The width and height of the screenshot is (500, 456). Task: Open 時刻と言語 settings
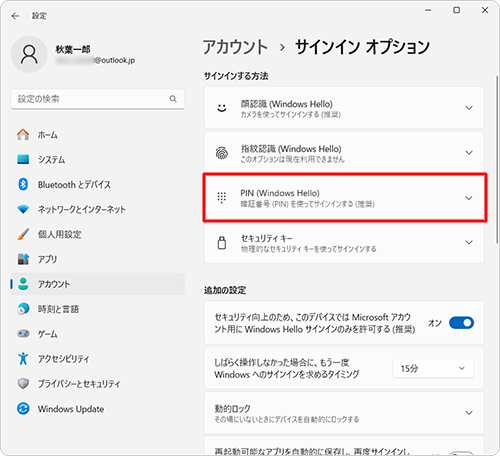(x=98, y=309)
